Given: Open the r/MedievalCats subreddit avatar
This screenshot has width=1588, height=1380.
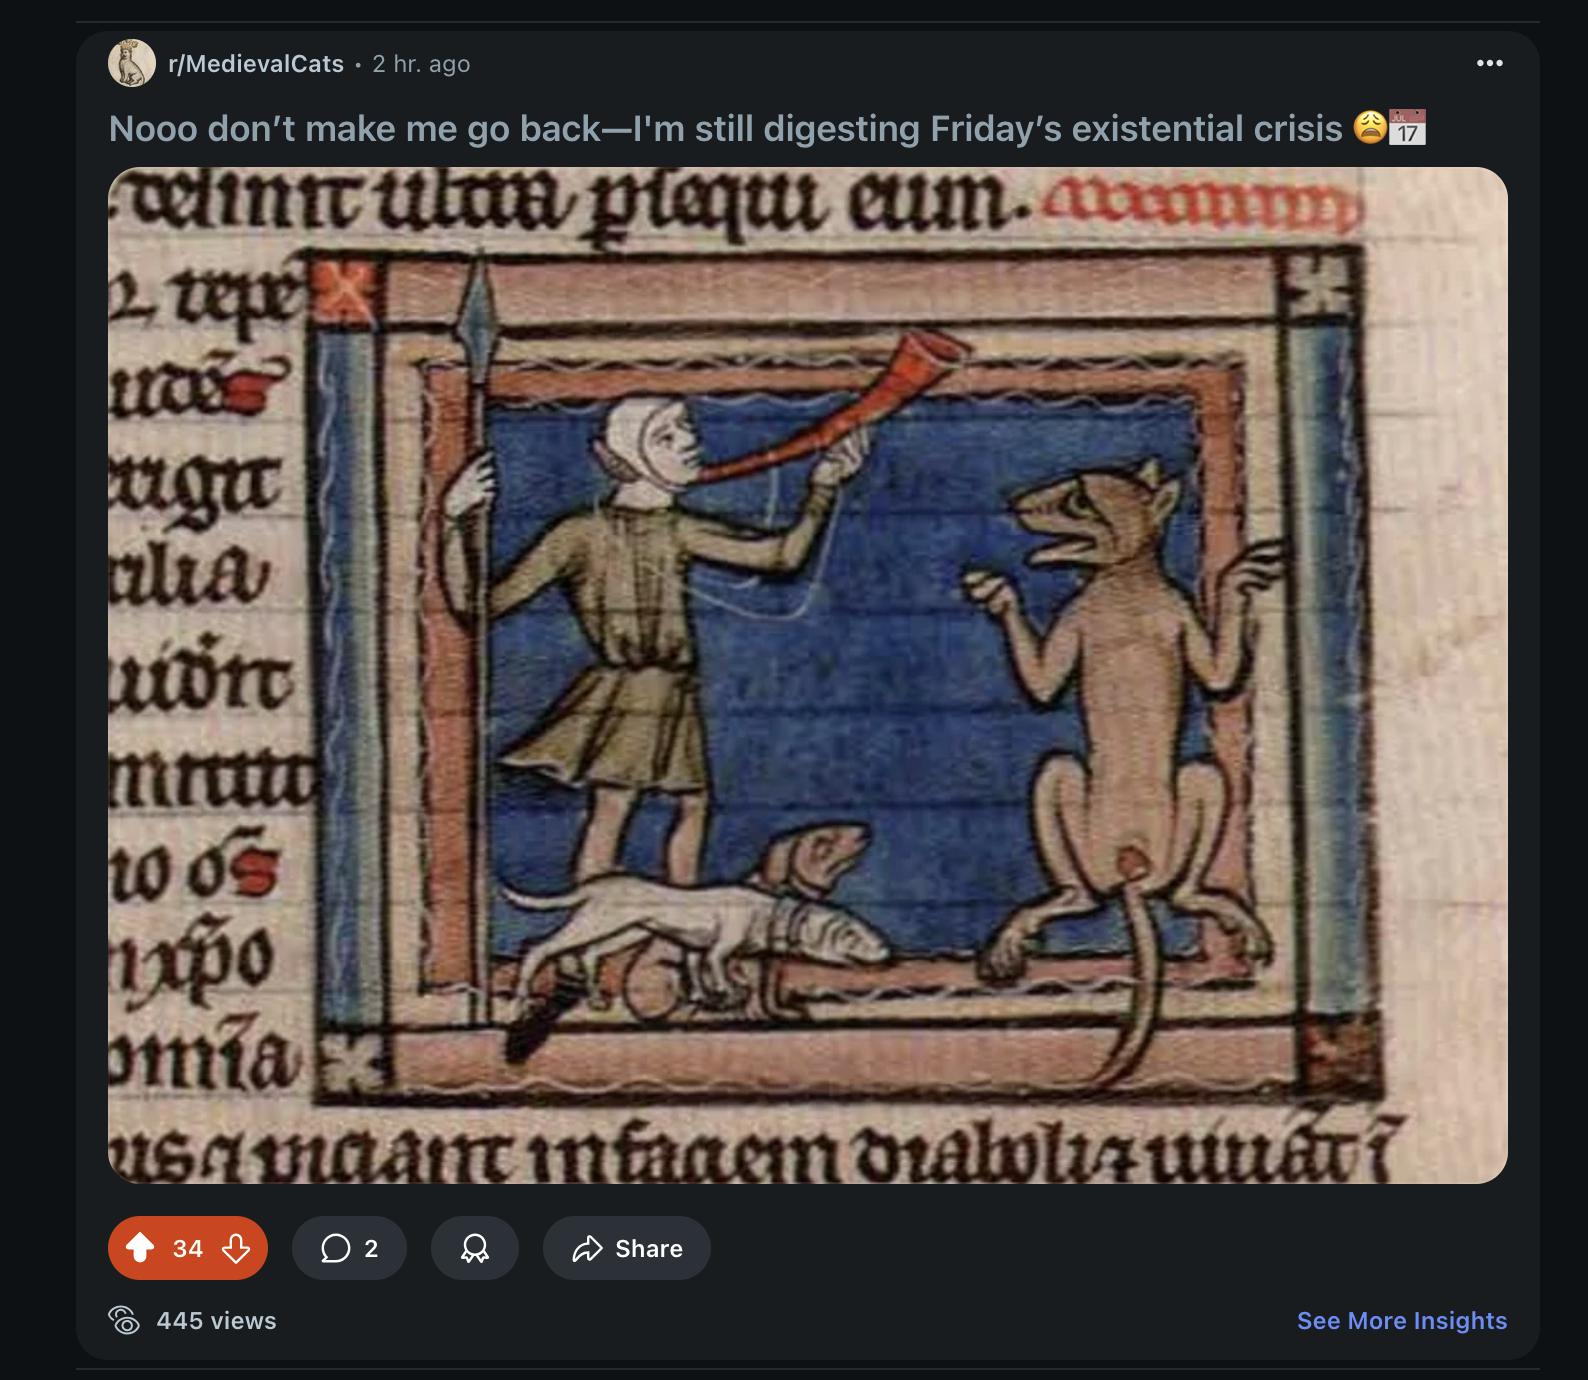Looking at the screenshot, I should tap(132, 63).
